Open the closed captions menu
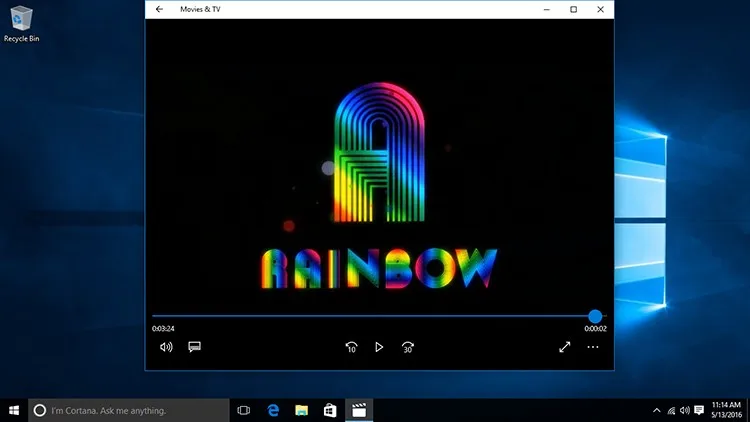The image size is (750, 422). pyautogui.click(x=194, y=347)
